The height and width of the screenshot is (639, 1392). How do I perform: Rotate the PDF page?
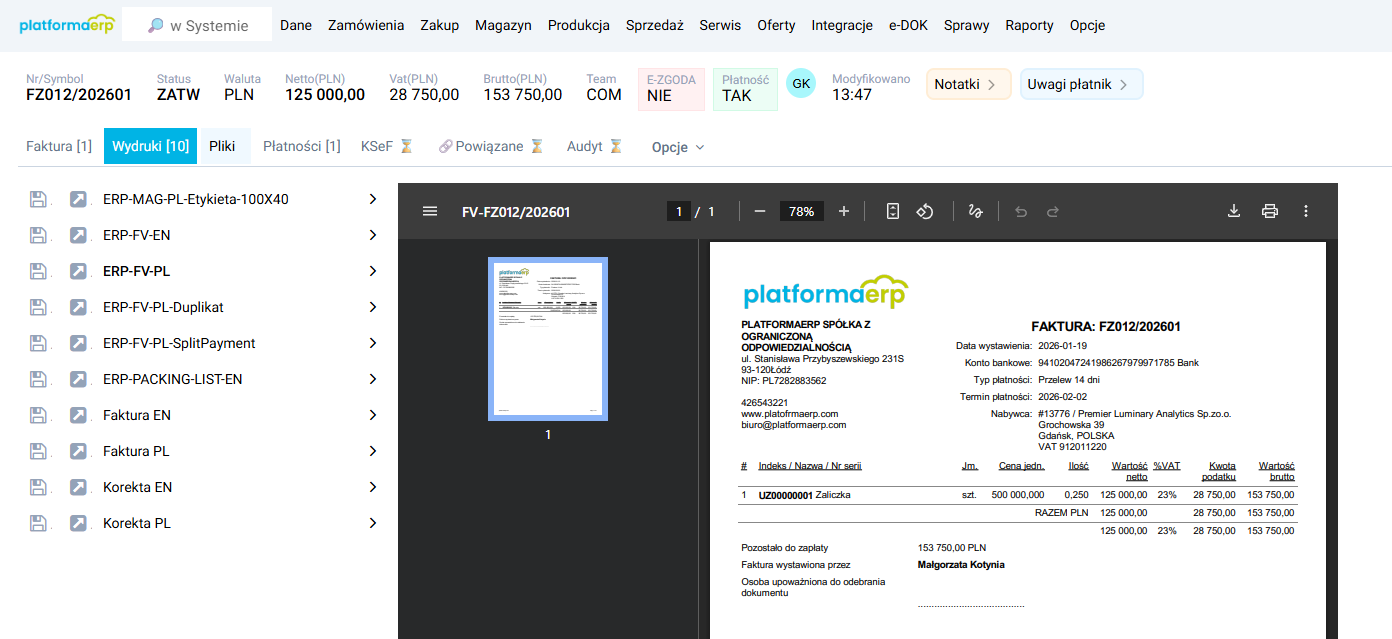[925, 211]
